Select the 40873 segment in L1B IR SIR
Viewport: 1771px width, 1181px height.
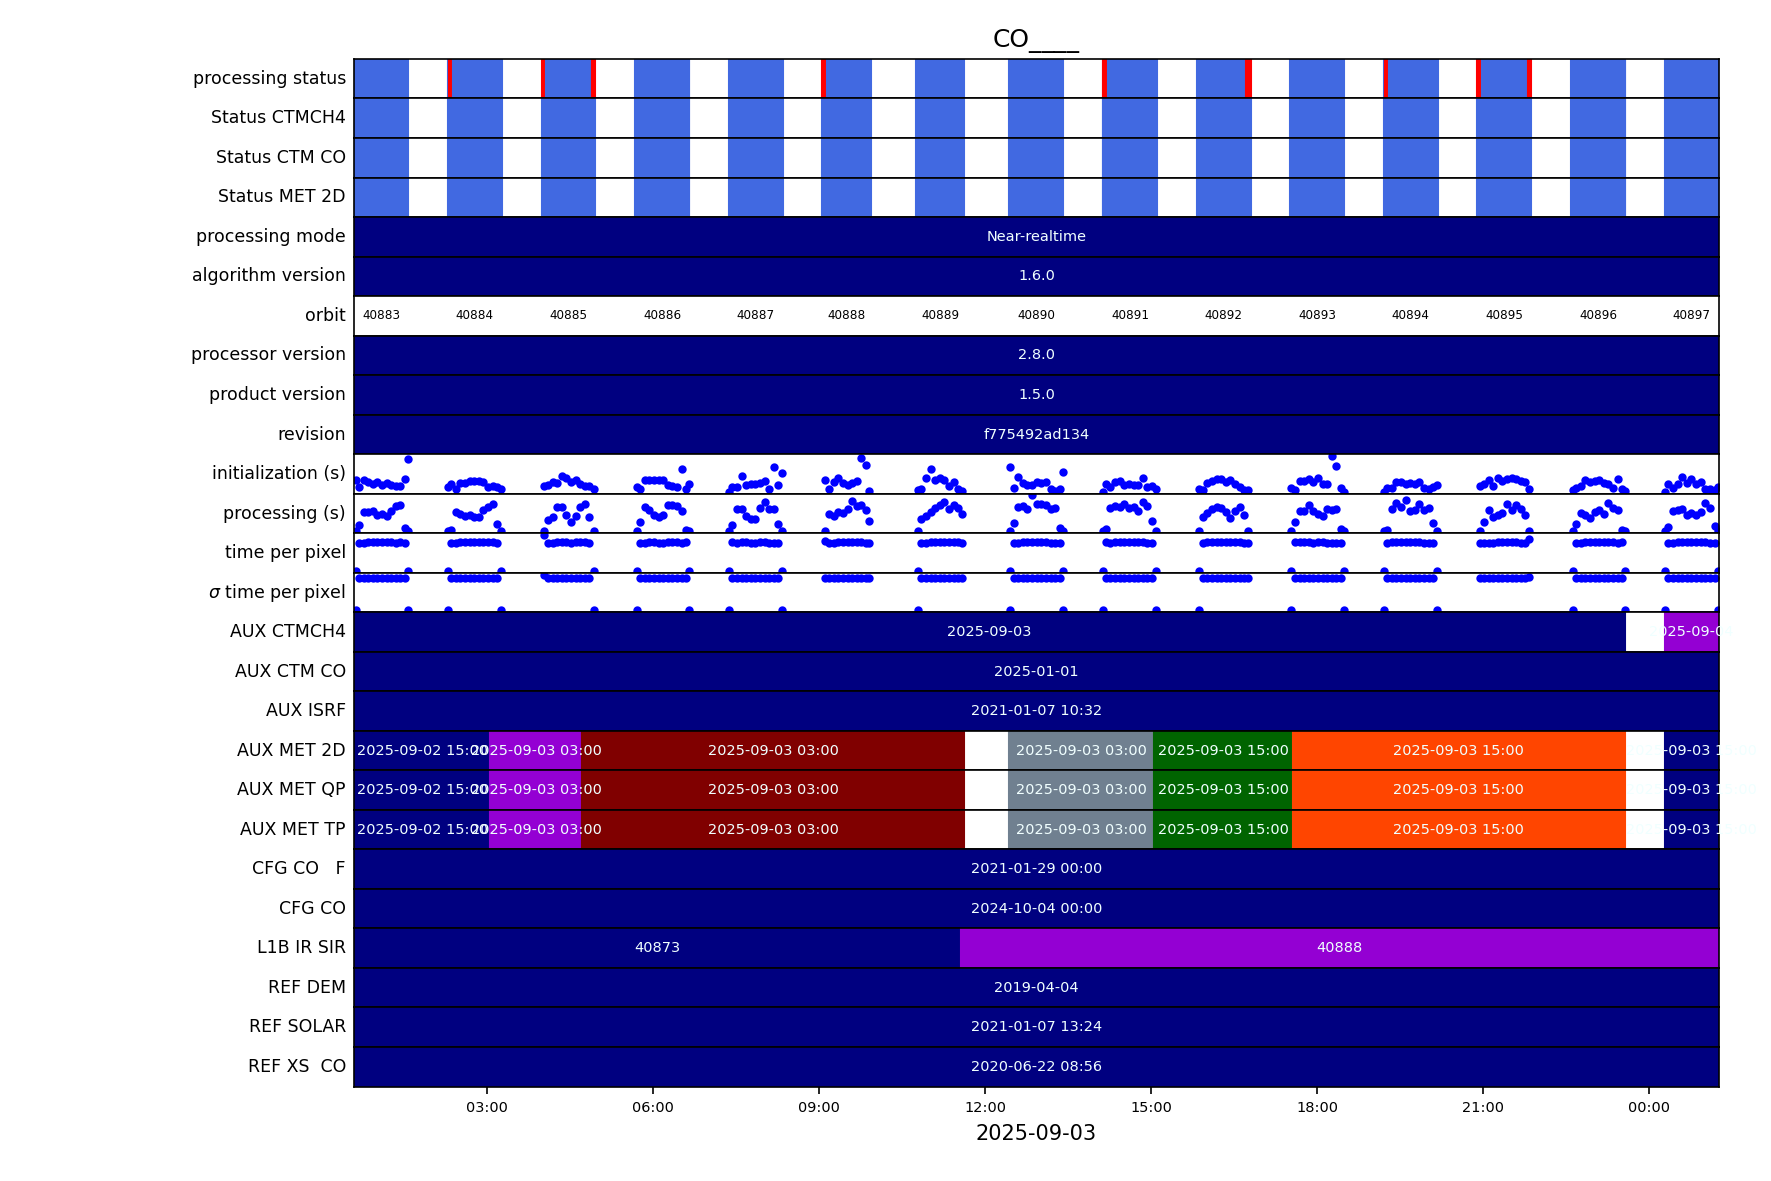tap(657, 948)
